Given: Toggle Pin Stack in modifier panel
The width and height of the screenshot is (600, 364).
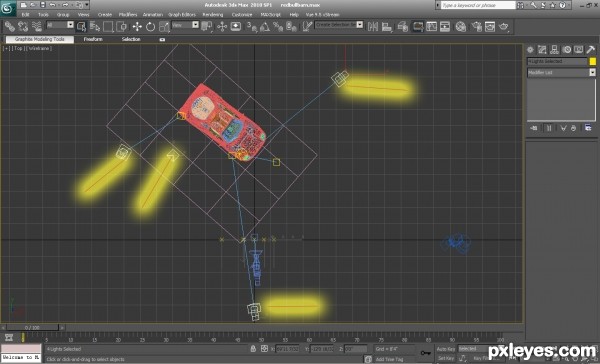Looking at the screenshot, I should click(x=534, y=128).
